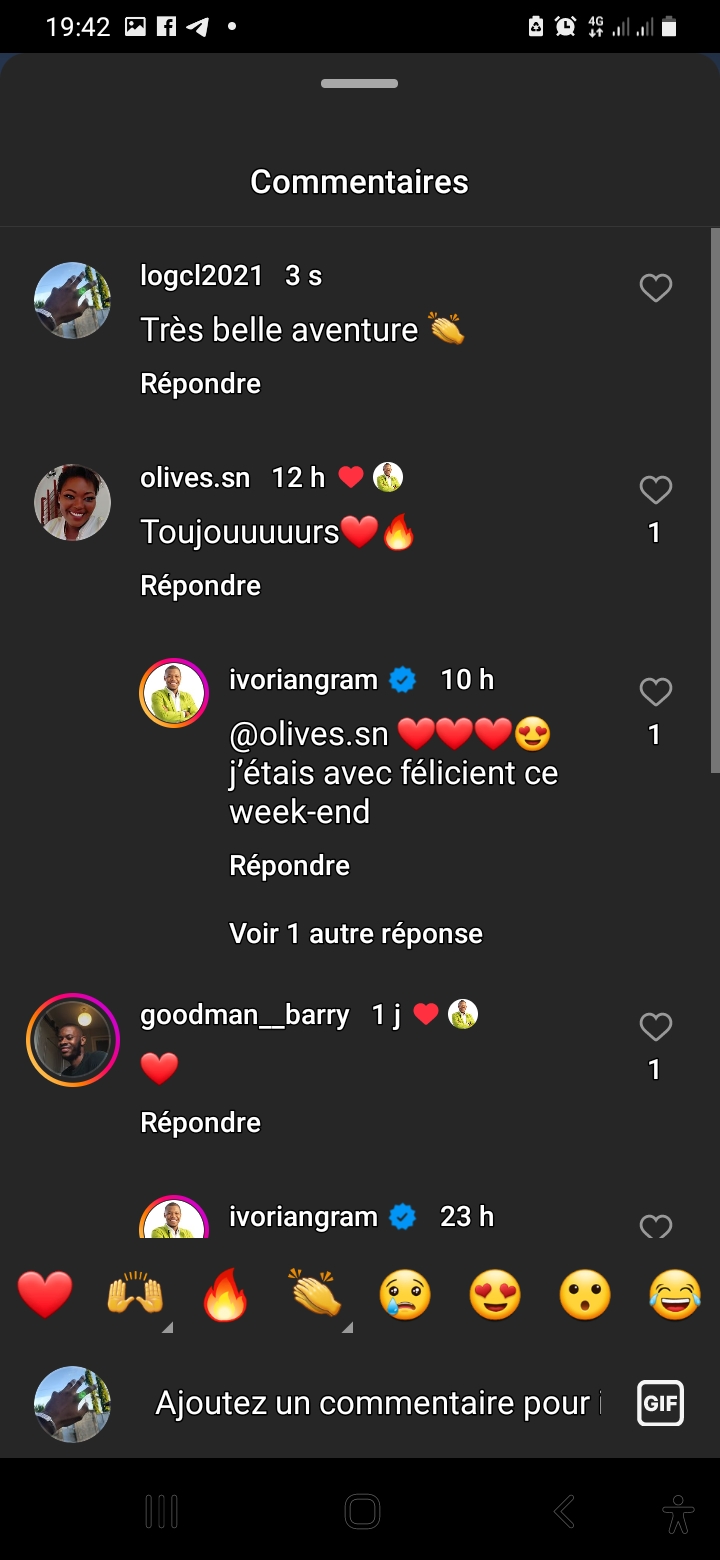Open goodman__barry's profile picture

point(73,1040)
